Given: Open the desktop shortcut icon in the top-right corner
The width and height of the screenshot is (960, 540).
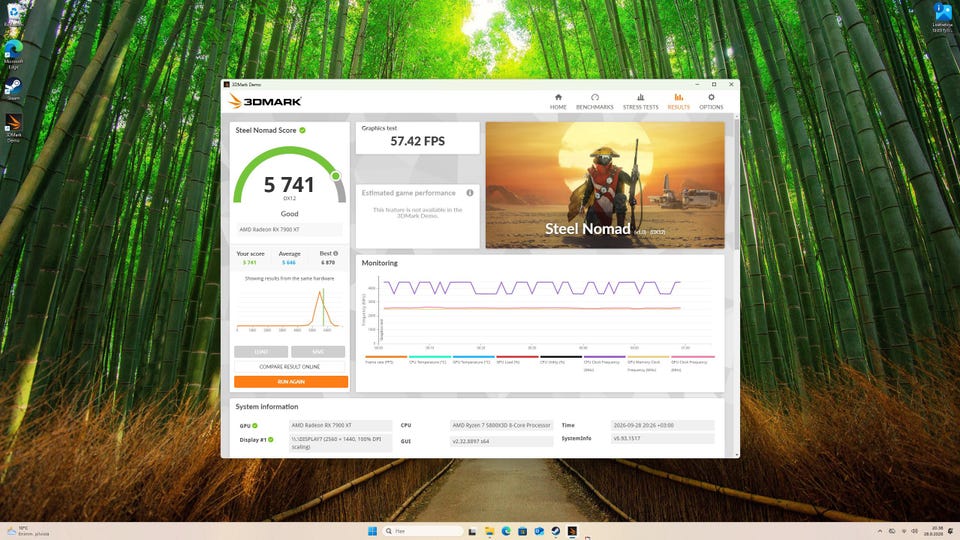Looking at the screenshot, I should pyautogui.click(x=942, y=17).
